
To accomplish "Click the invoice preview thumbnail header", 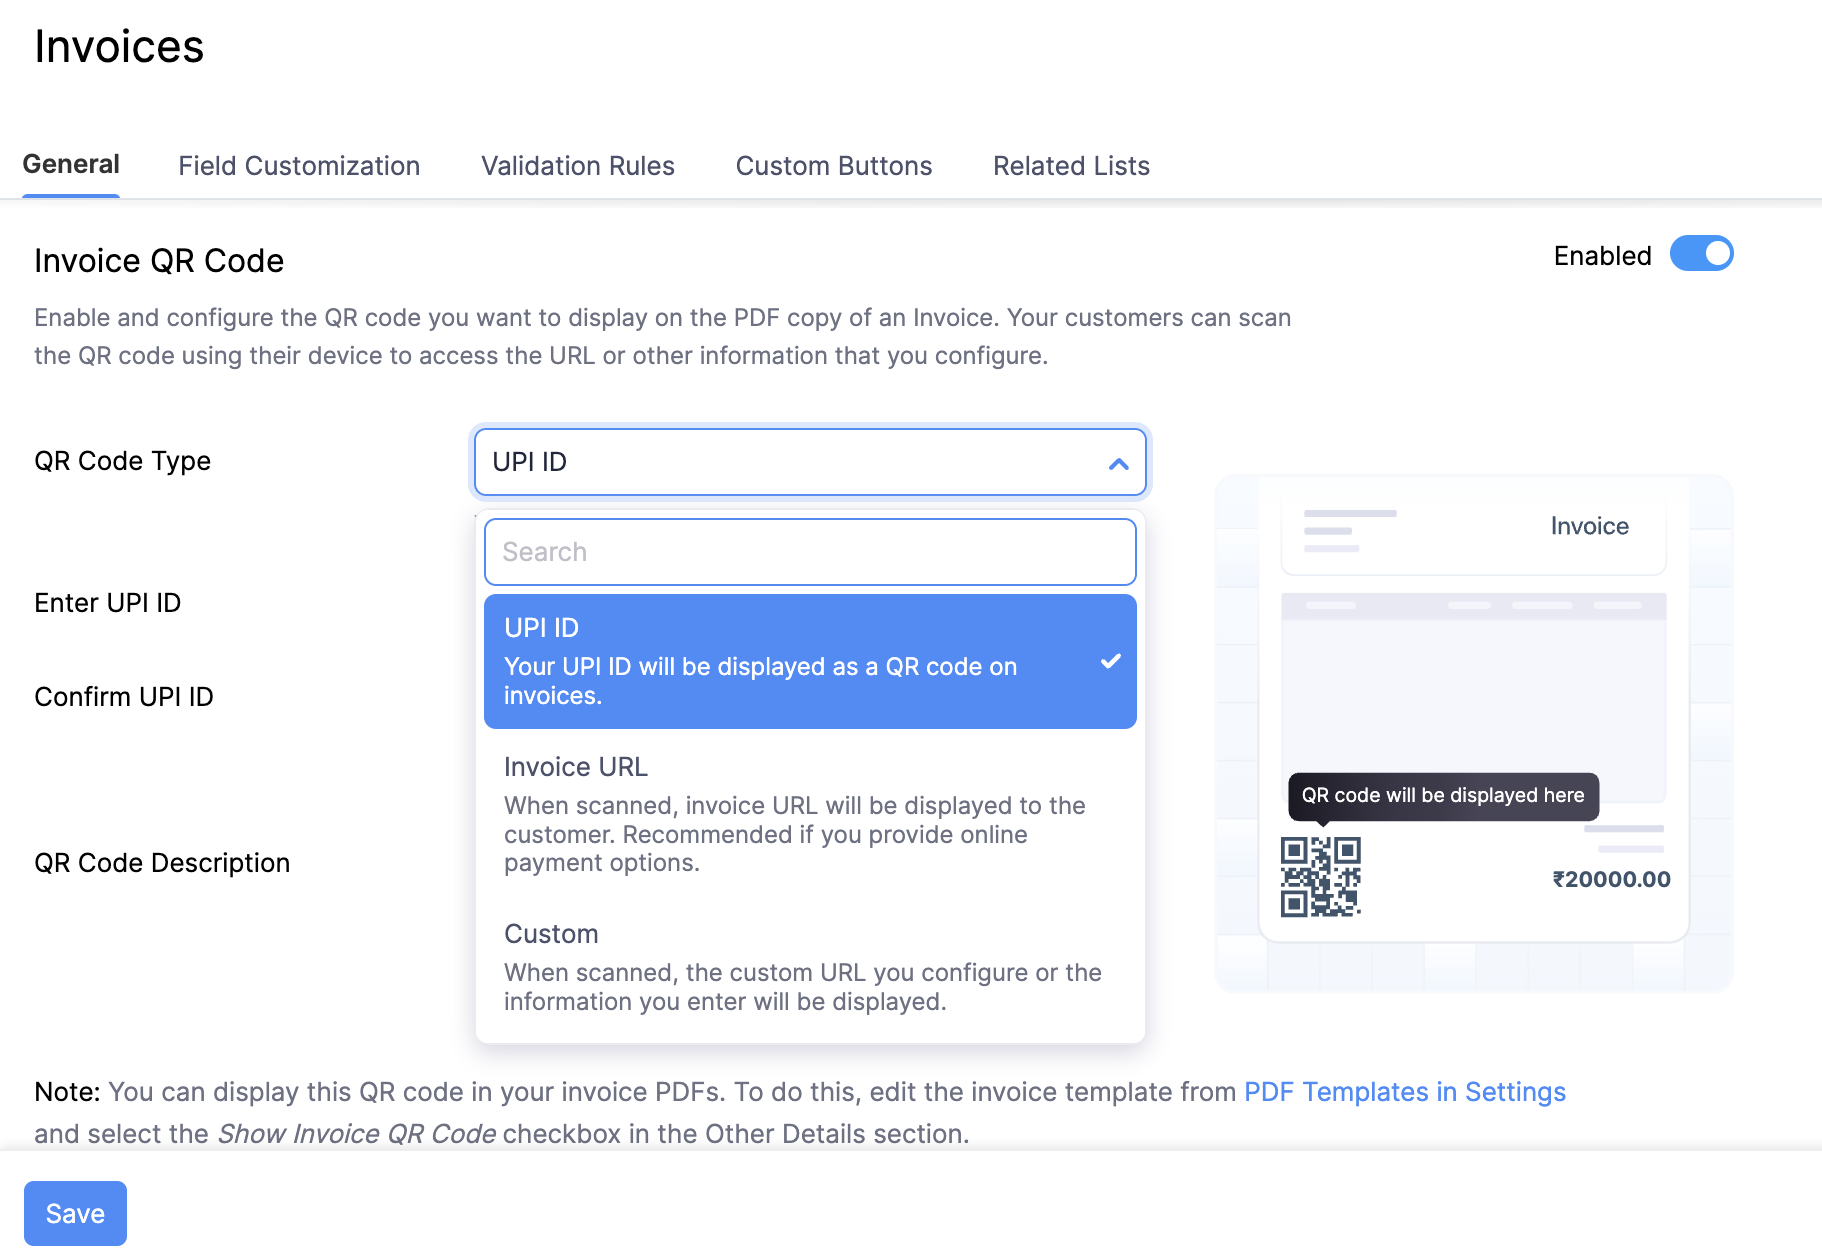I will [1472, 527].
